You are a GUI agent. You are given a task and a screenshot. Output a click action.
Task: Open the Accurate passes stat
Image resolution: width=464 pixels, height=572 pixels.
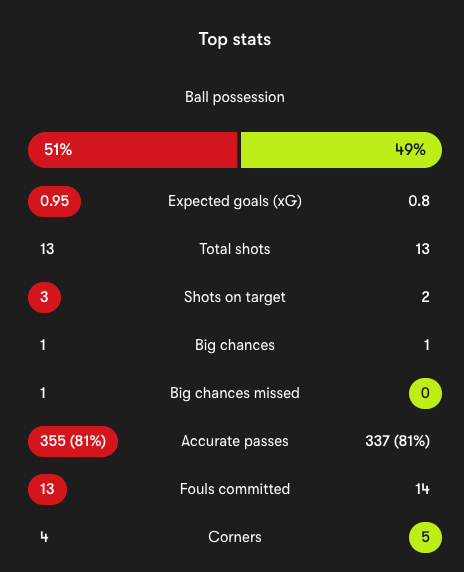pyautogui.click(x=235, y=441)
